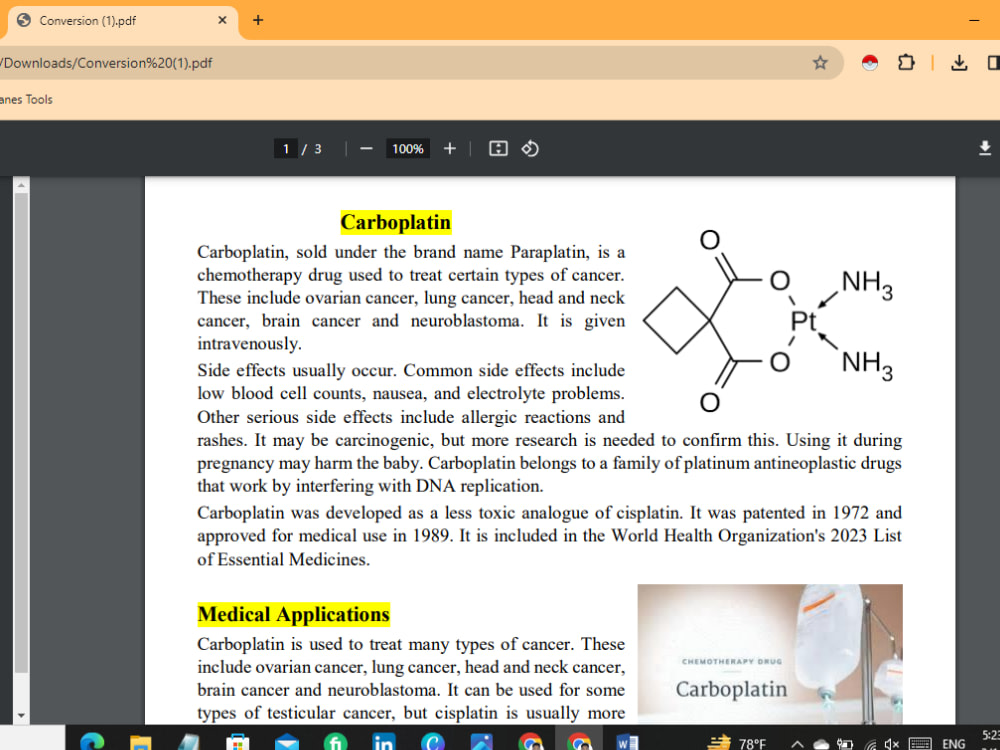Open Mail app from taskbar
The width and height of the screenshot is (1000, 750).
click(x=286, y=742)
